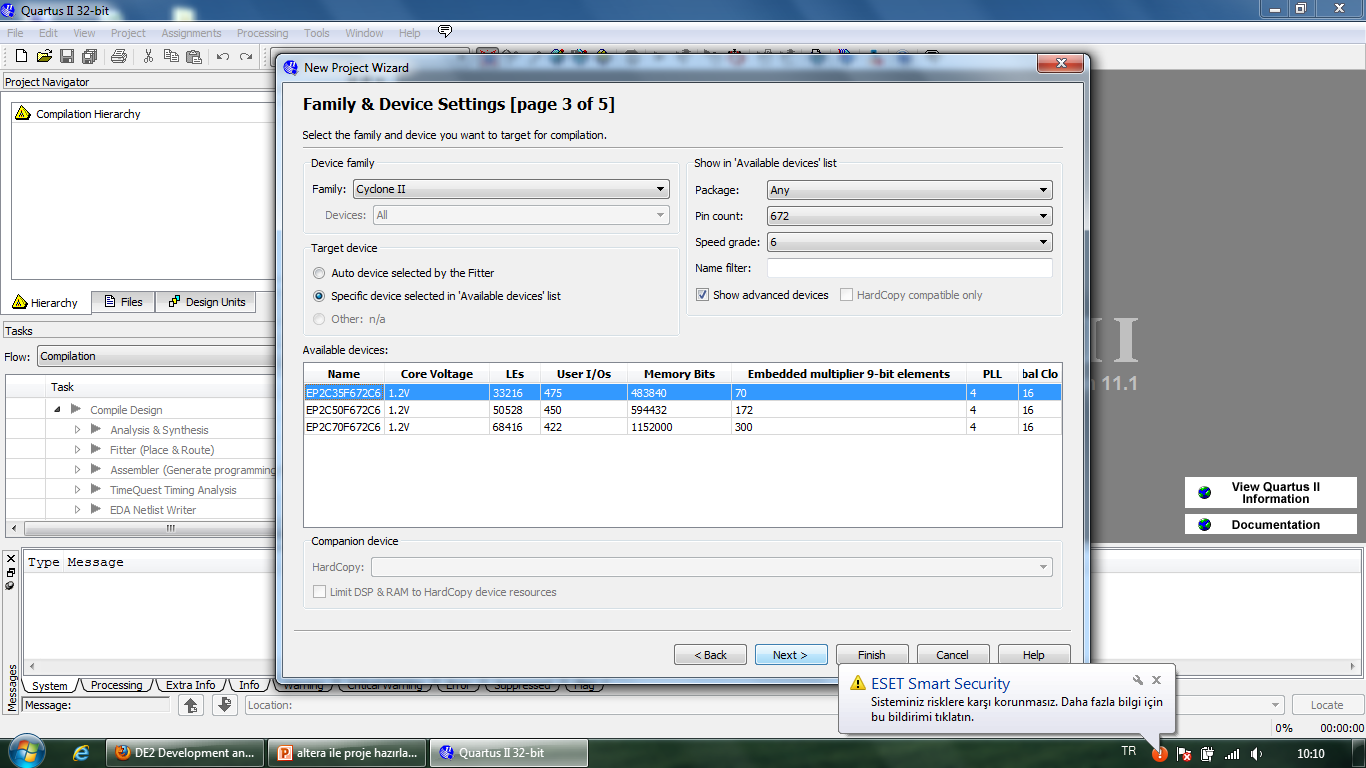The image size is (1366, 768).
Task: Click the Copy toolbar icon
Action: tap(171, 56)
